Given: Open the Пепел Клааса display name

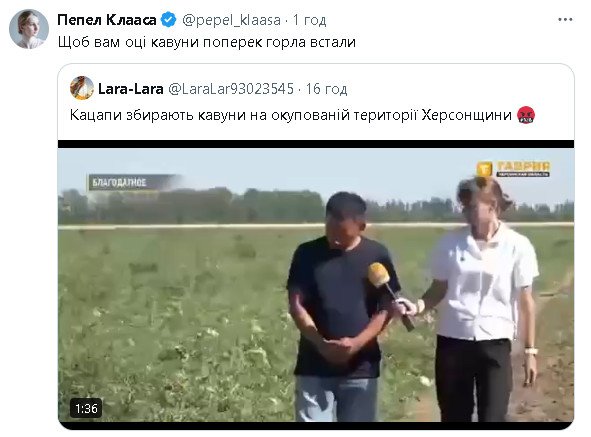Looking at the screenshot, I should (107, 20).
